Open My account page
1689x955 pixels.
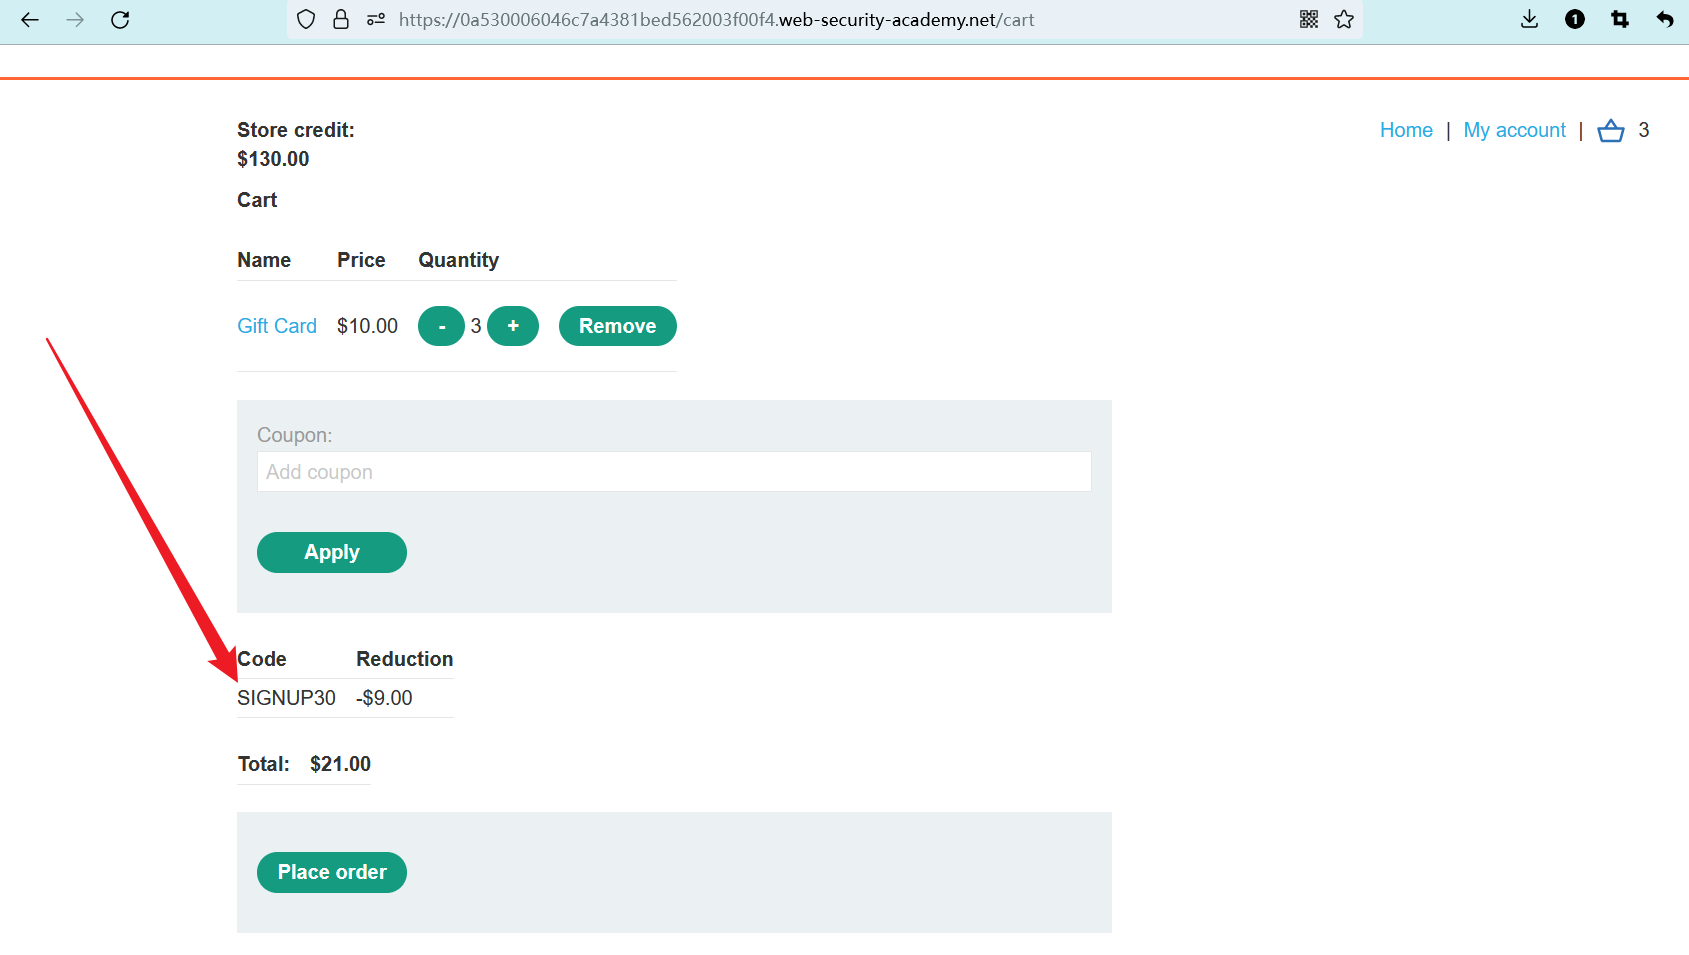(x=1515, y=130)
